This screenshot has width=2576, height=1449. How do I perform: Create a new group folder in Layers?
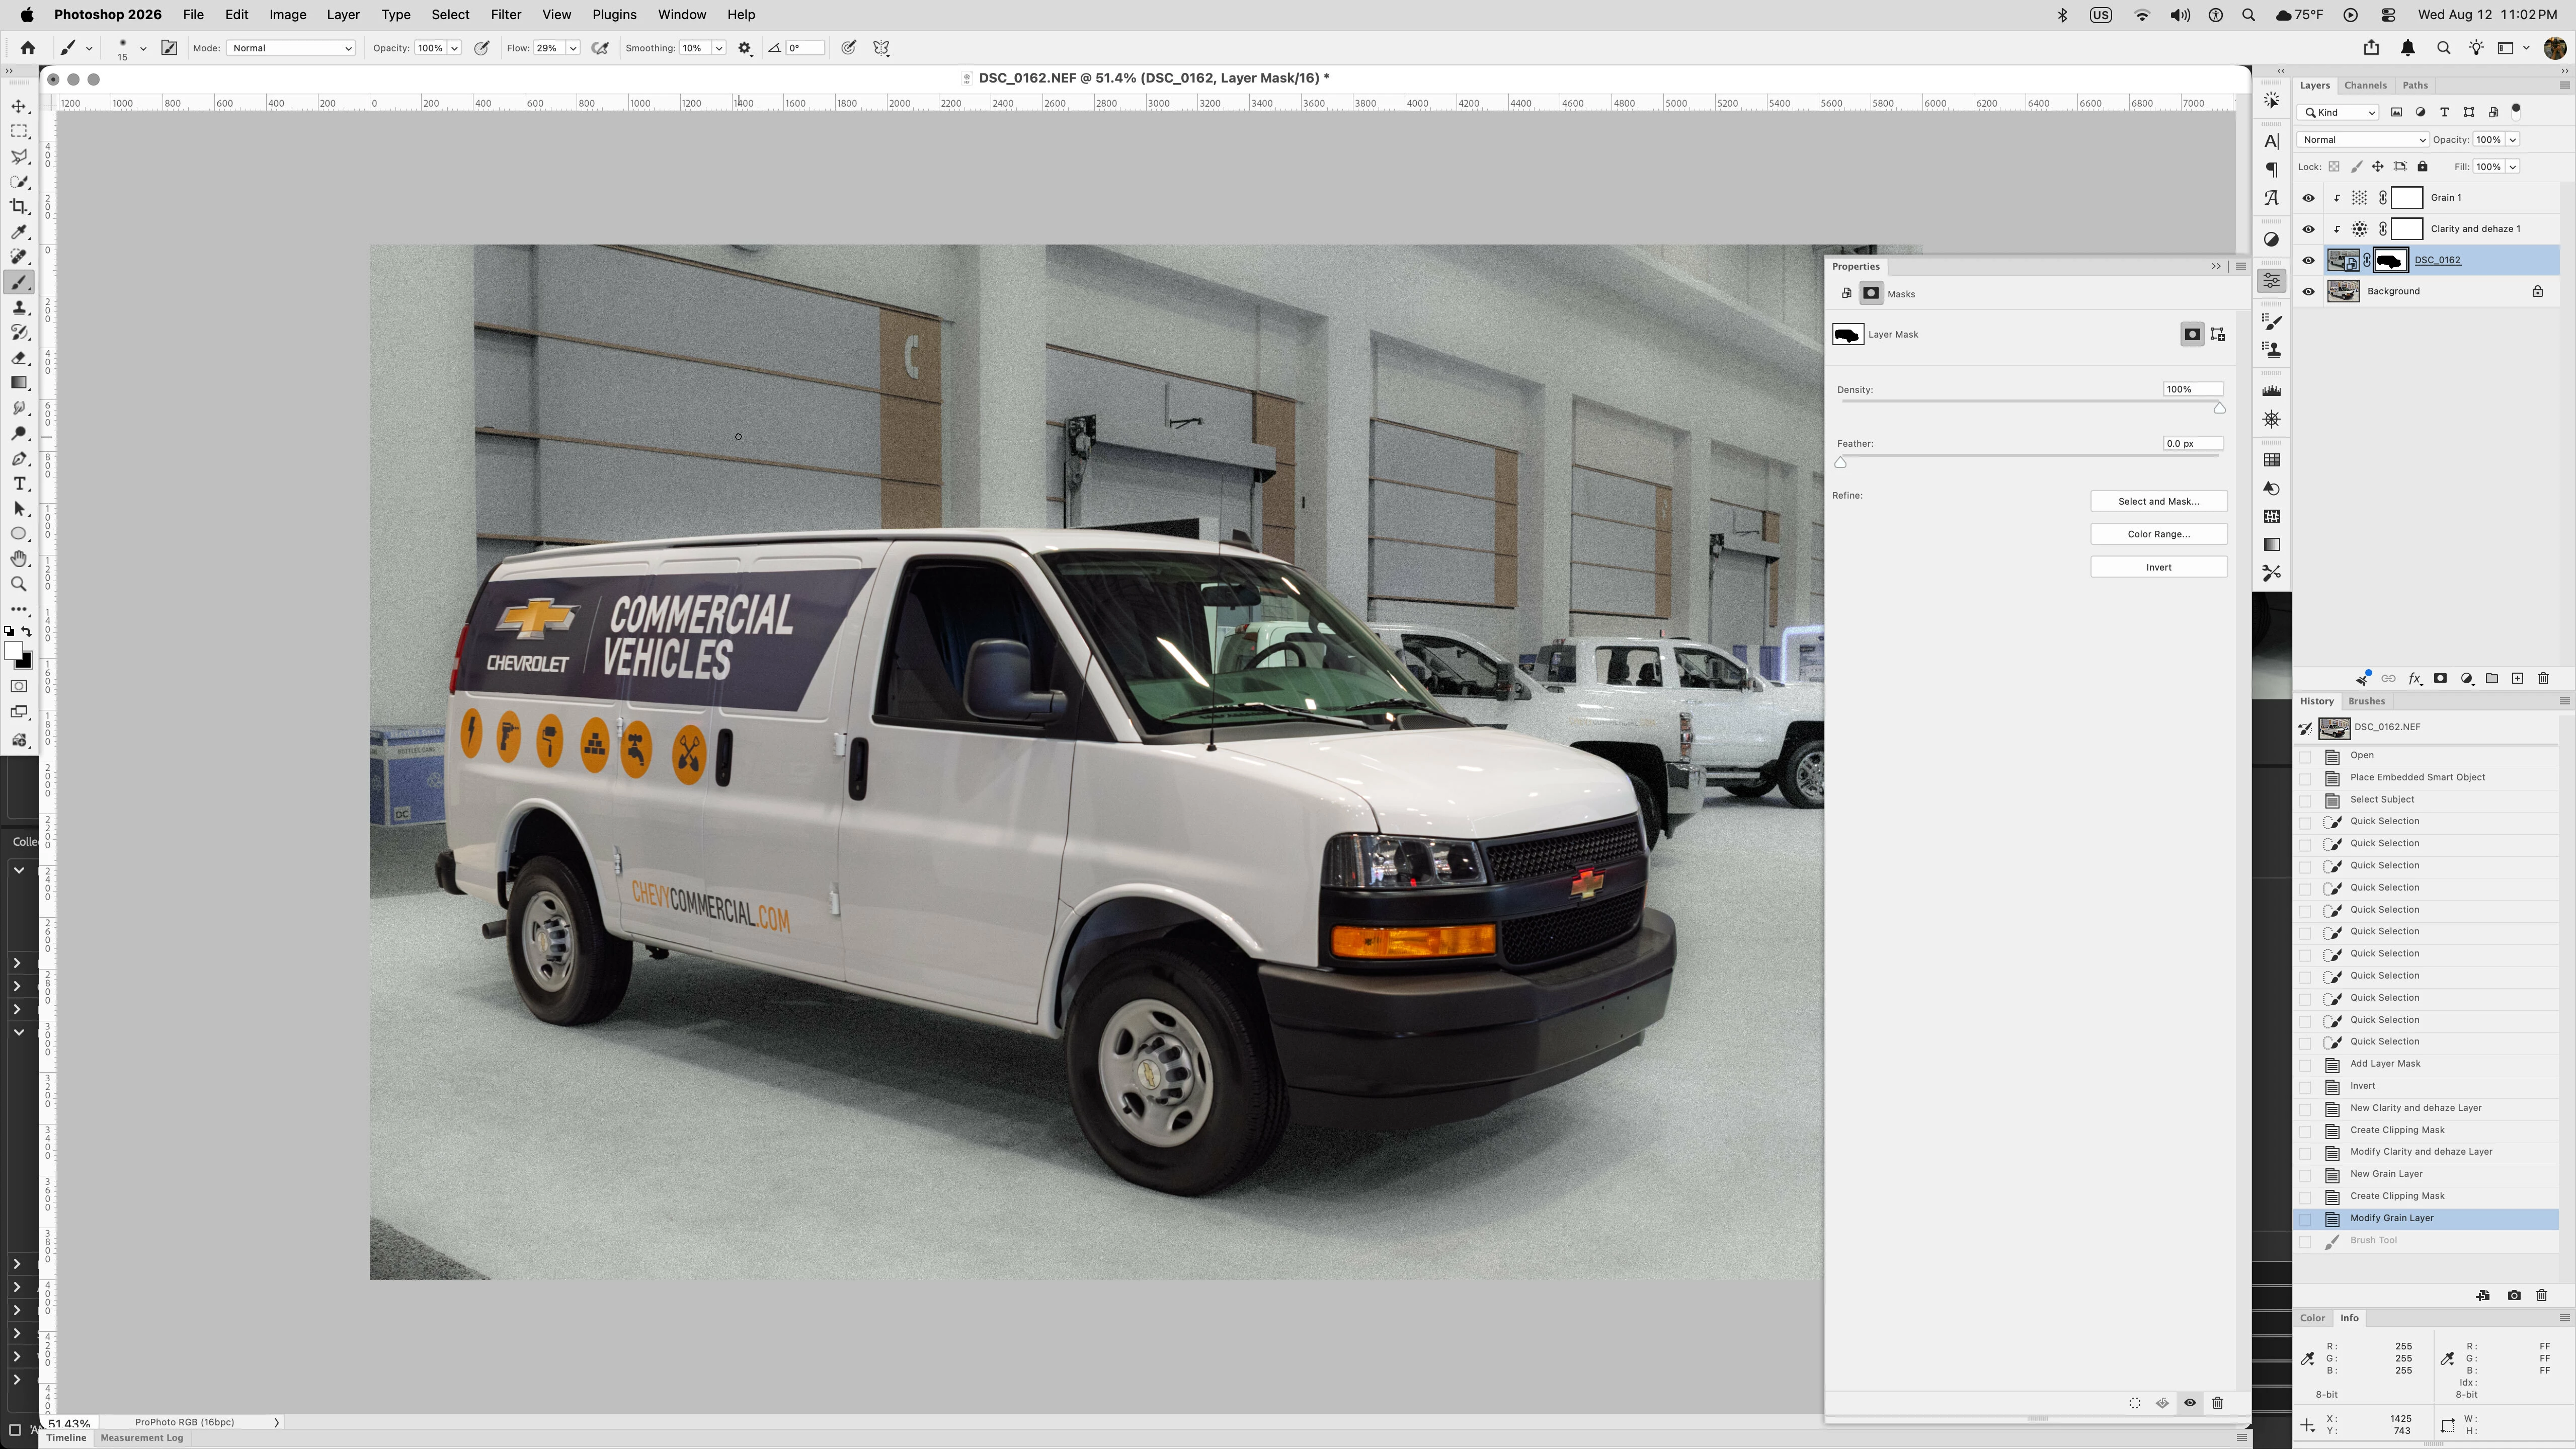pyautogui.click(x=2492, y=679)
